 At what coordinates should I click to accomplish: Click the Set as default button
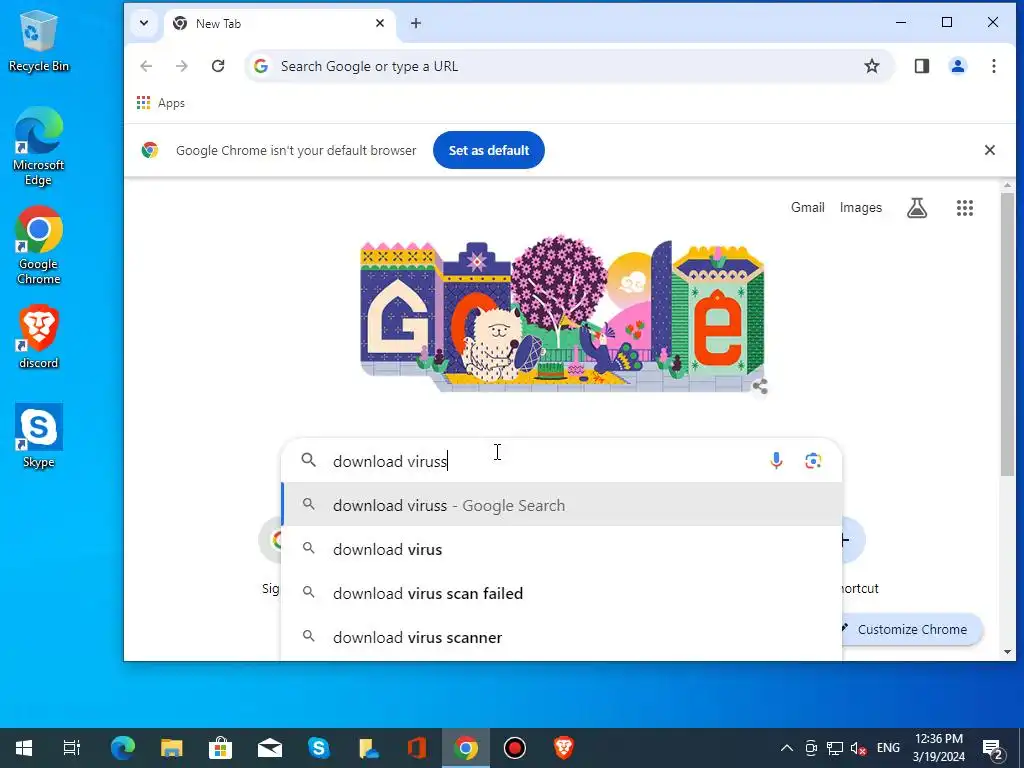click(488, 150)
